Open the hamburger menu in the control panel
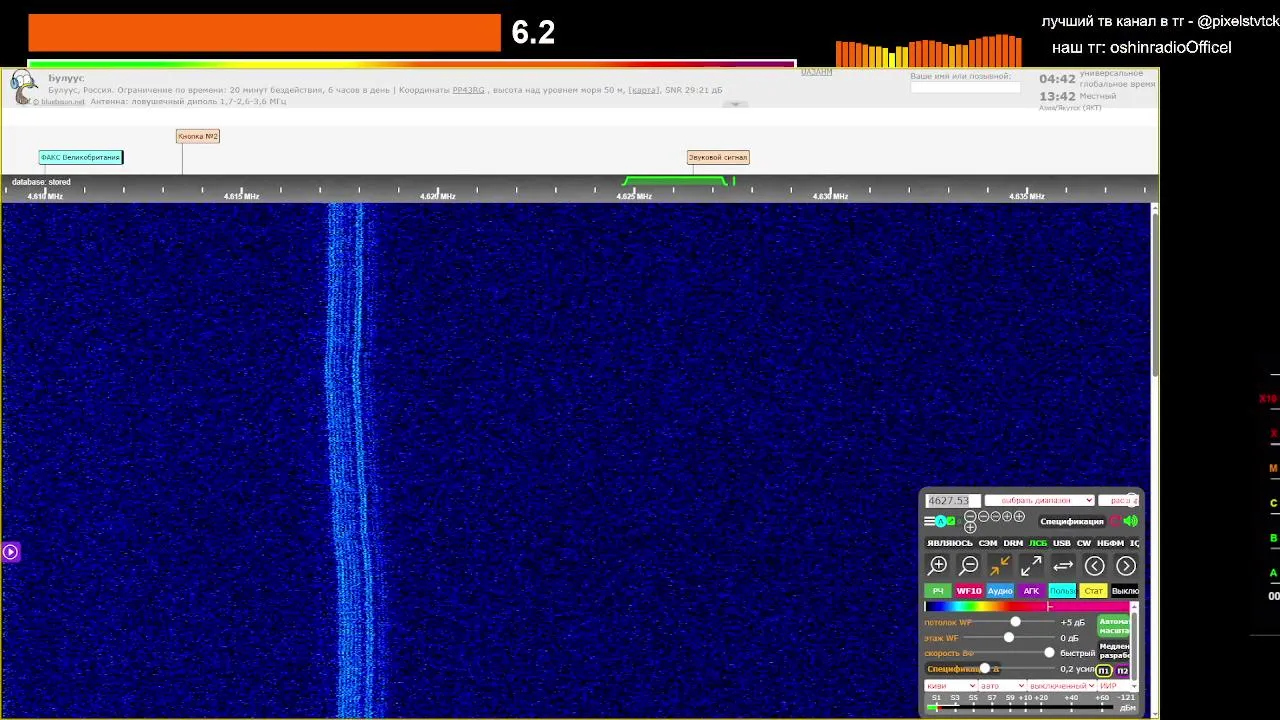Screen dimensions: 1280x720 (929, 521)
